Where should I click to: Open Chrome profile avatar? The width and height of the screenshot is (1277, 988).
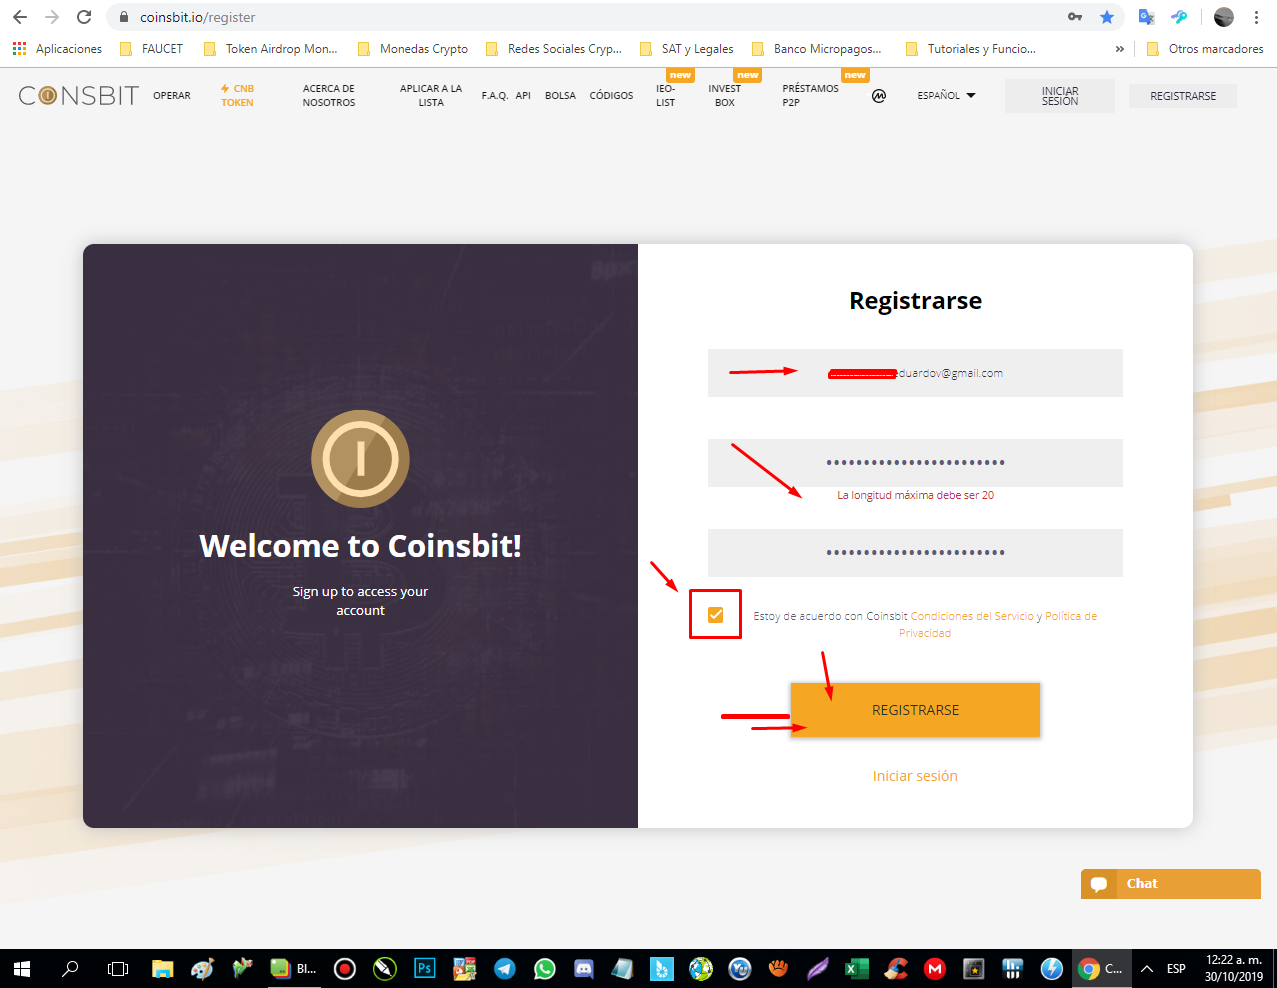click(1224, 17)
